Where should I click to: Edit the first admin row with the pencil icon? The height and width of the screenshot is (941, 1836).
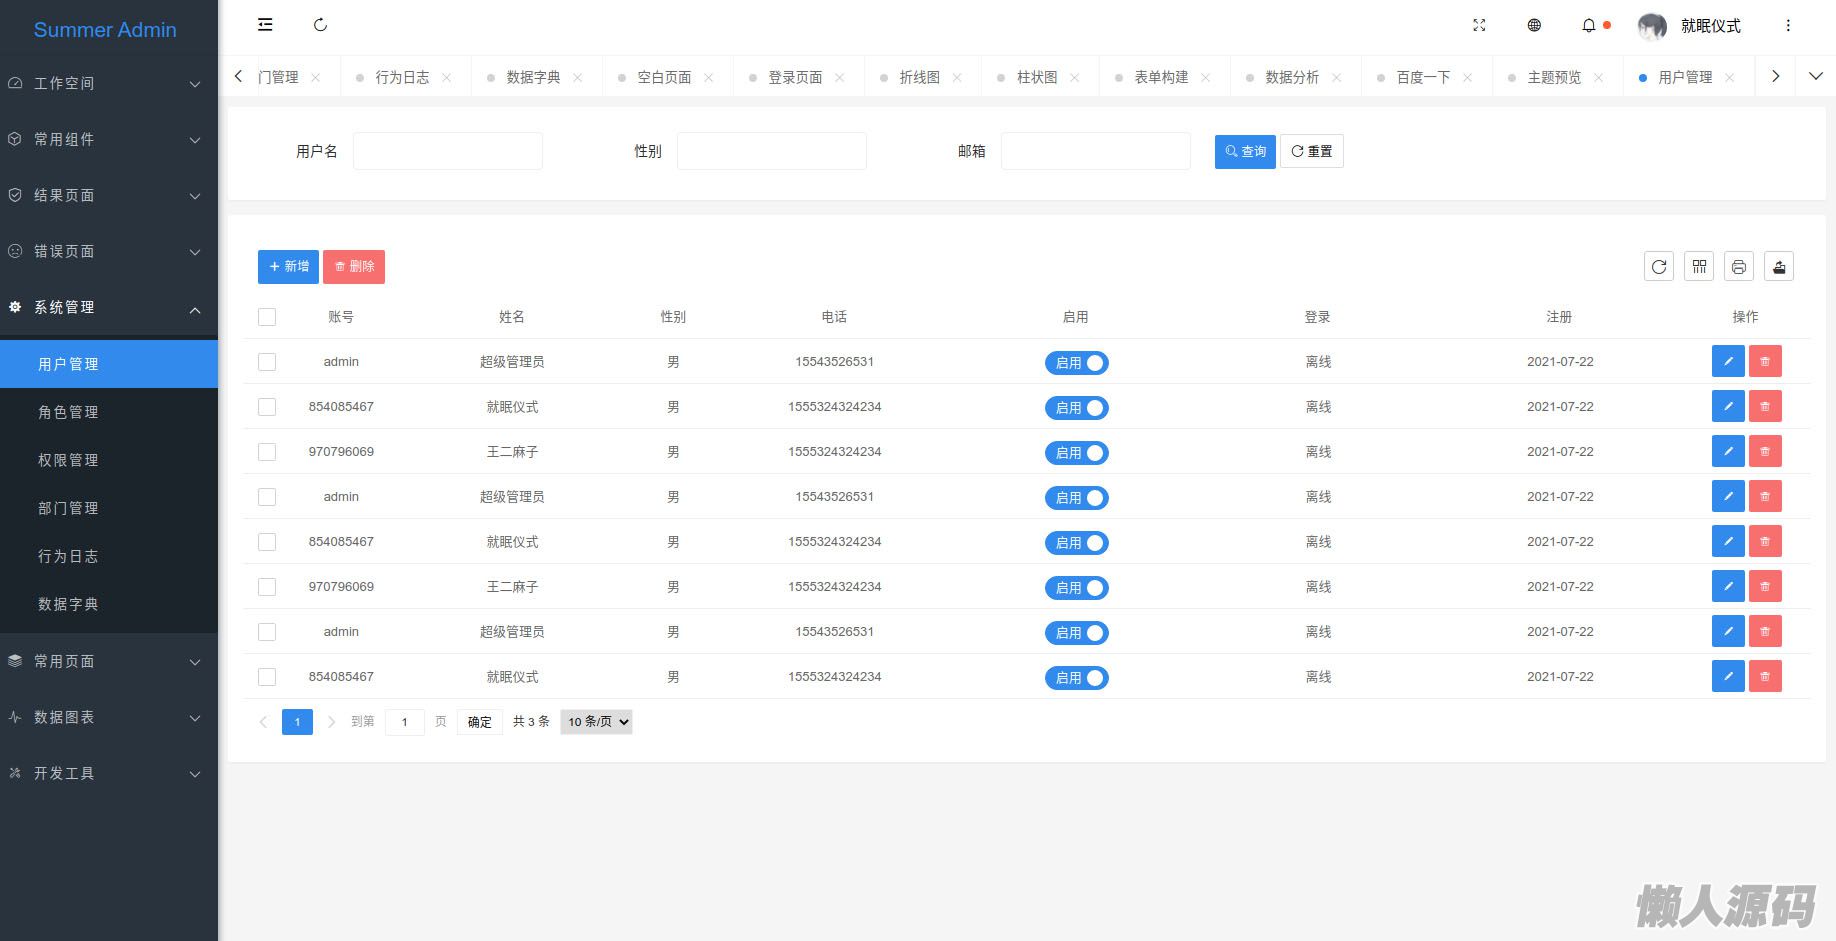point(1727,362)
